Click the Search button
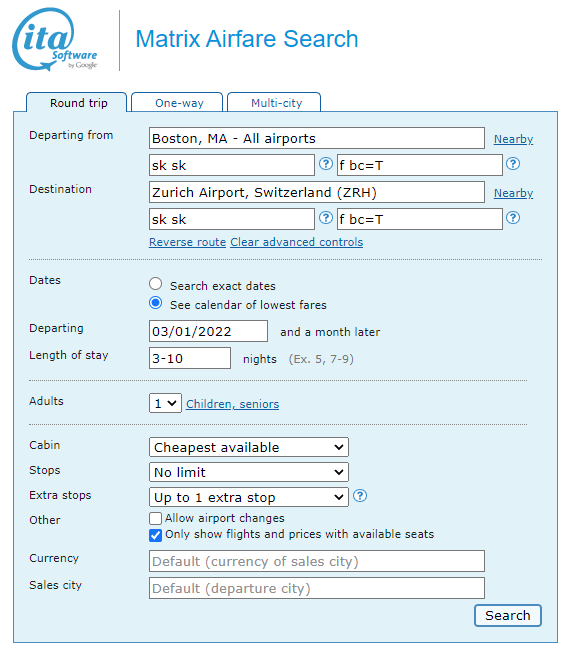Image resolution: width=571 pixels, height=666 pixels. pos(508,615)
